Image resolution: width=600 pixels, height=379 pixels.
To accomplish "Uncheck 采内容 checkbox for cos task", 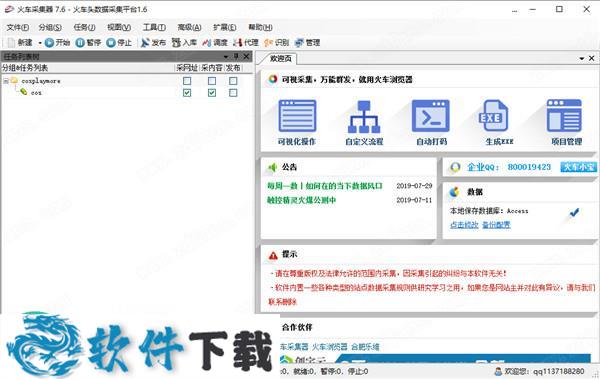I will [212, 93].
